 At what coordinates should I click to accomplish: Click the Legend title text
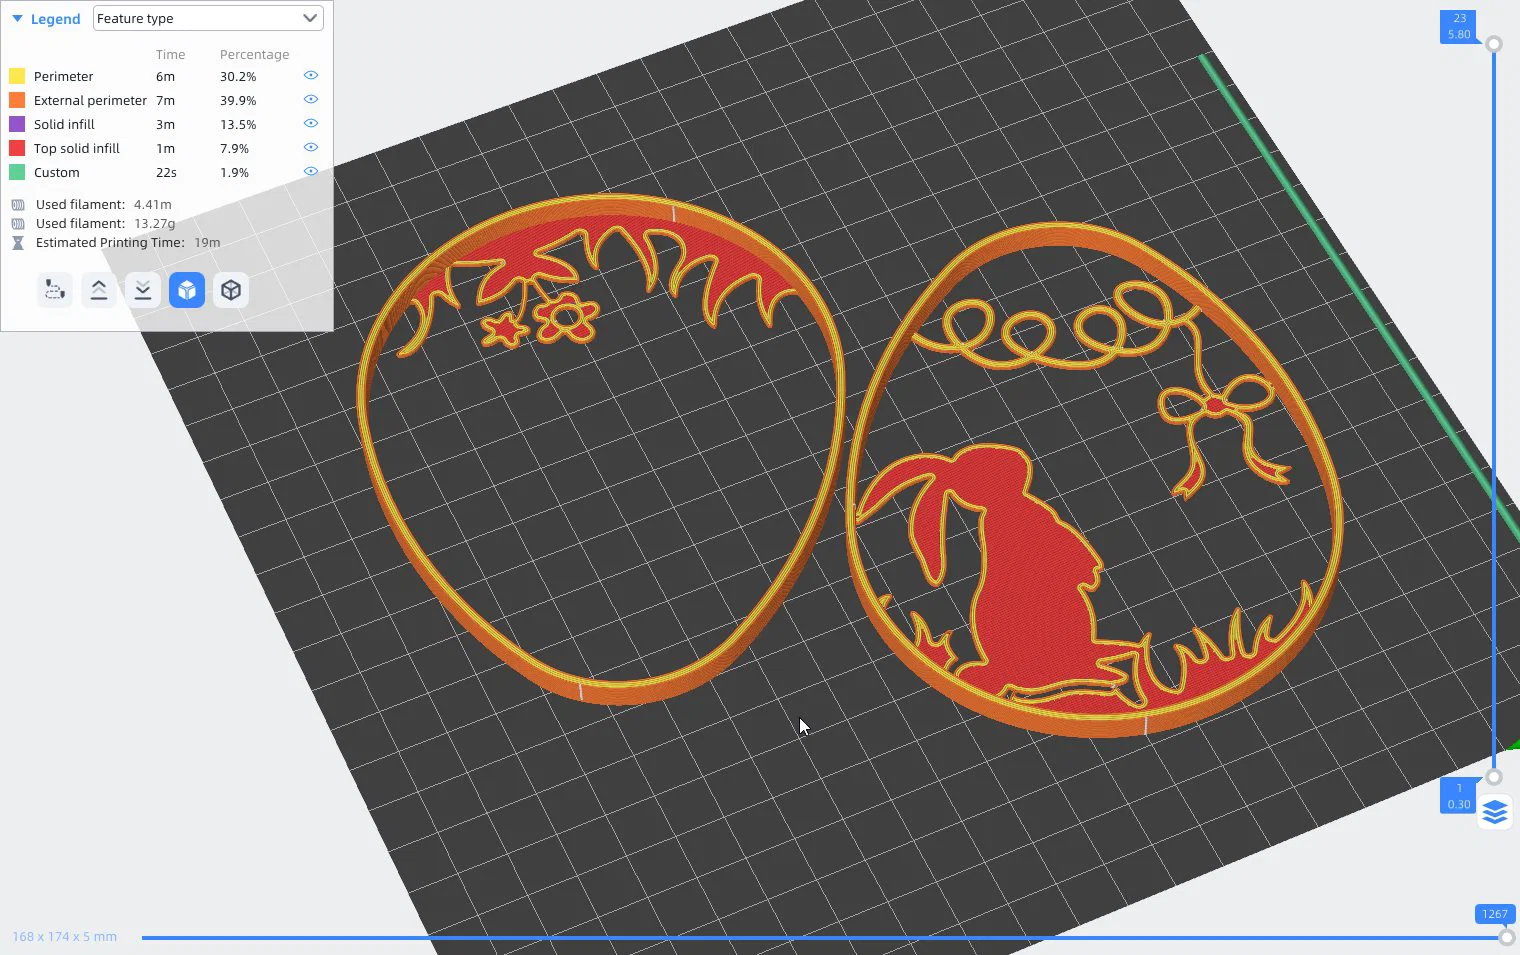(x=55, y=19)
